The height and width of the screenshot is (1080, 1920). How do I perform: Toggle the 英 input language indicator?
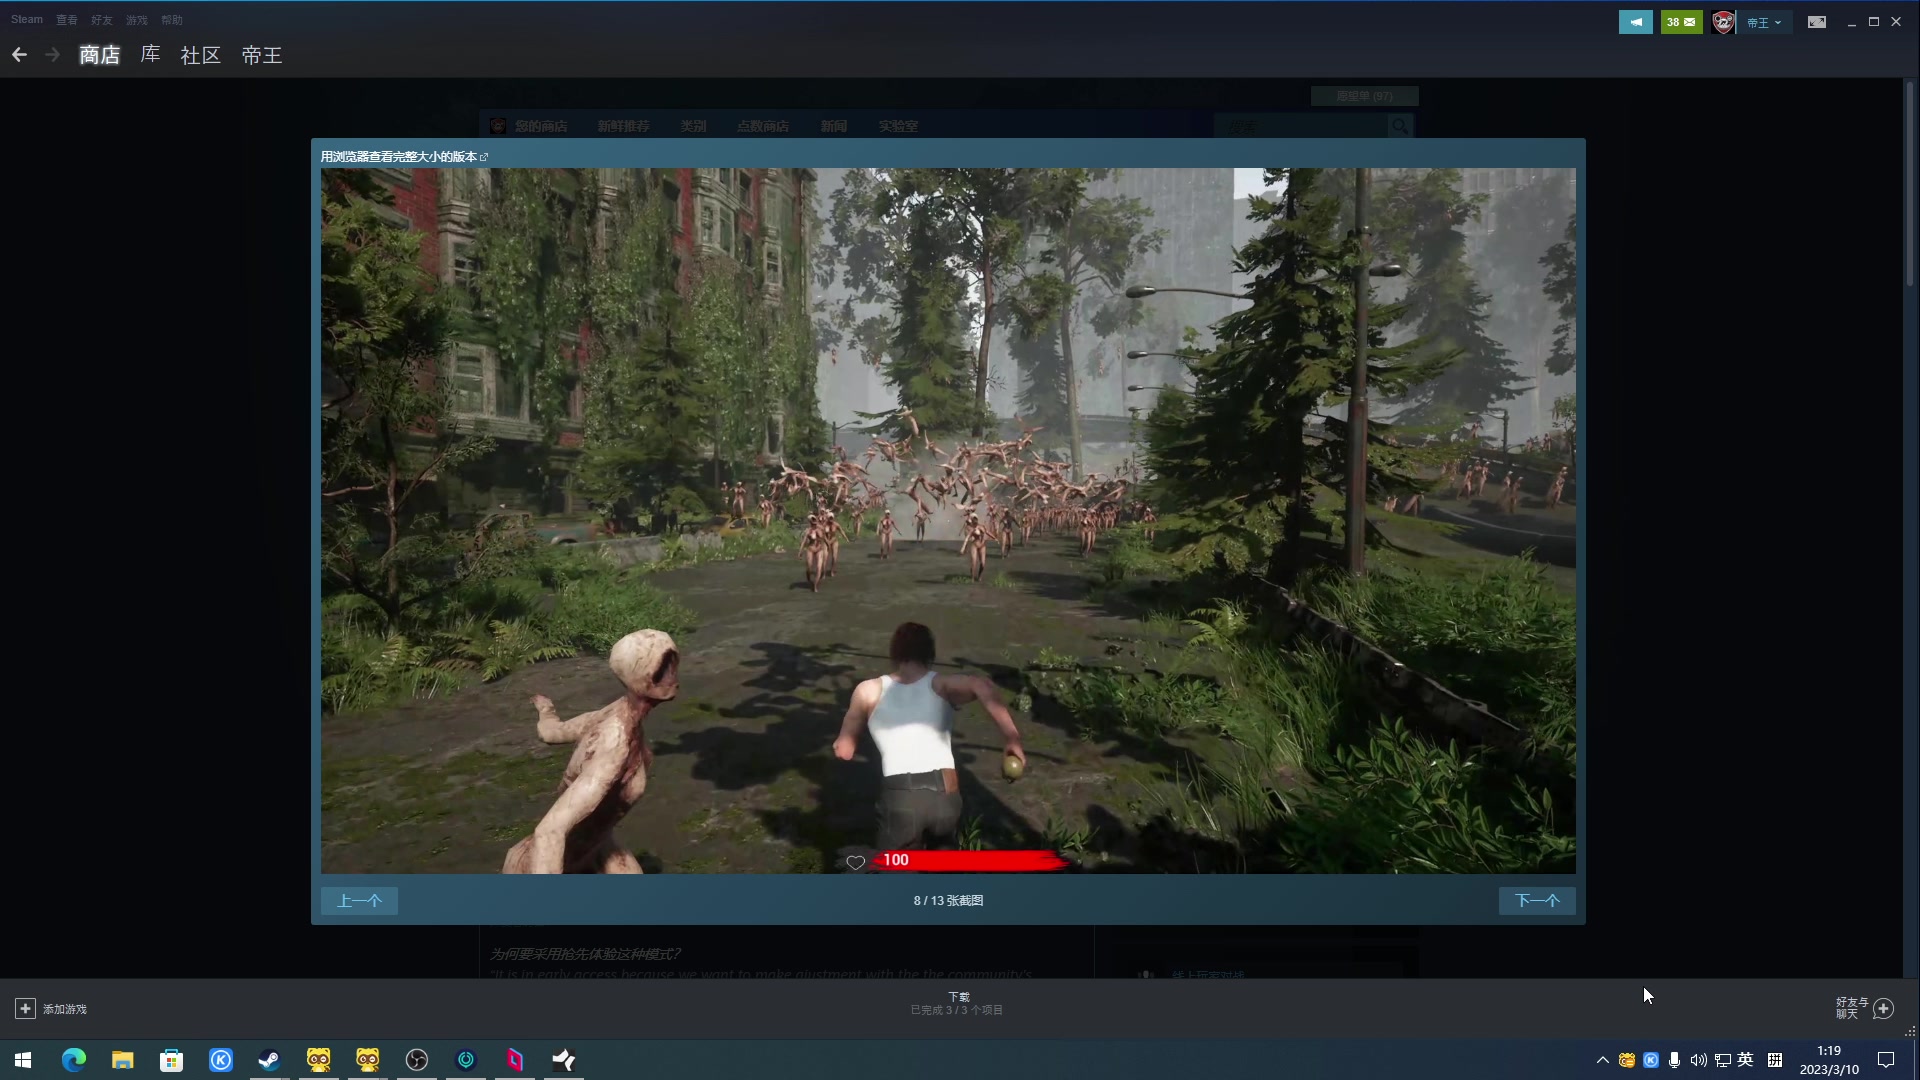pos(1746,1060)
